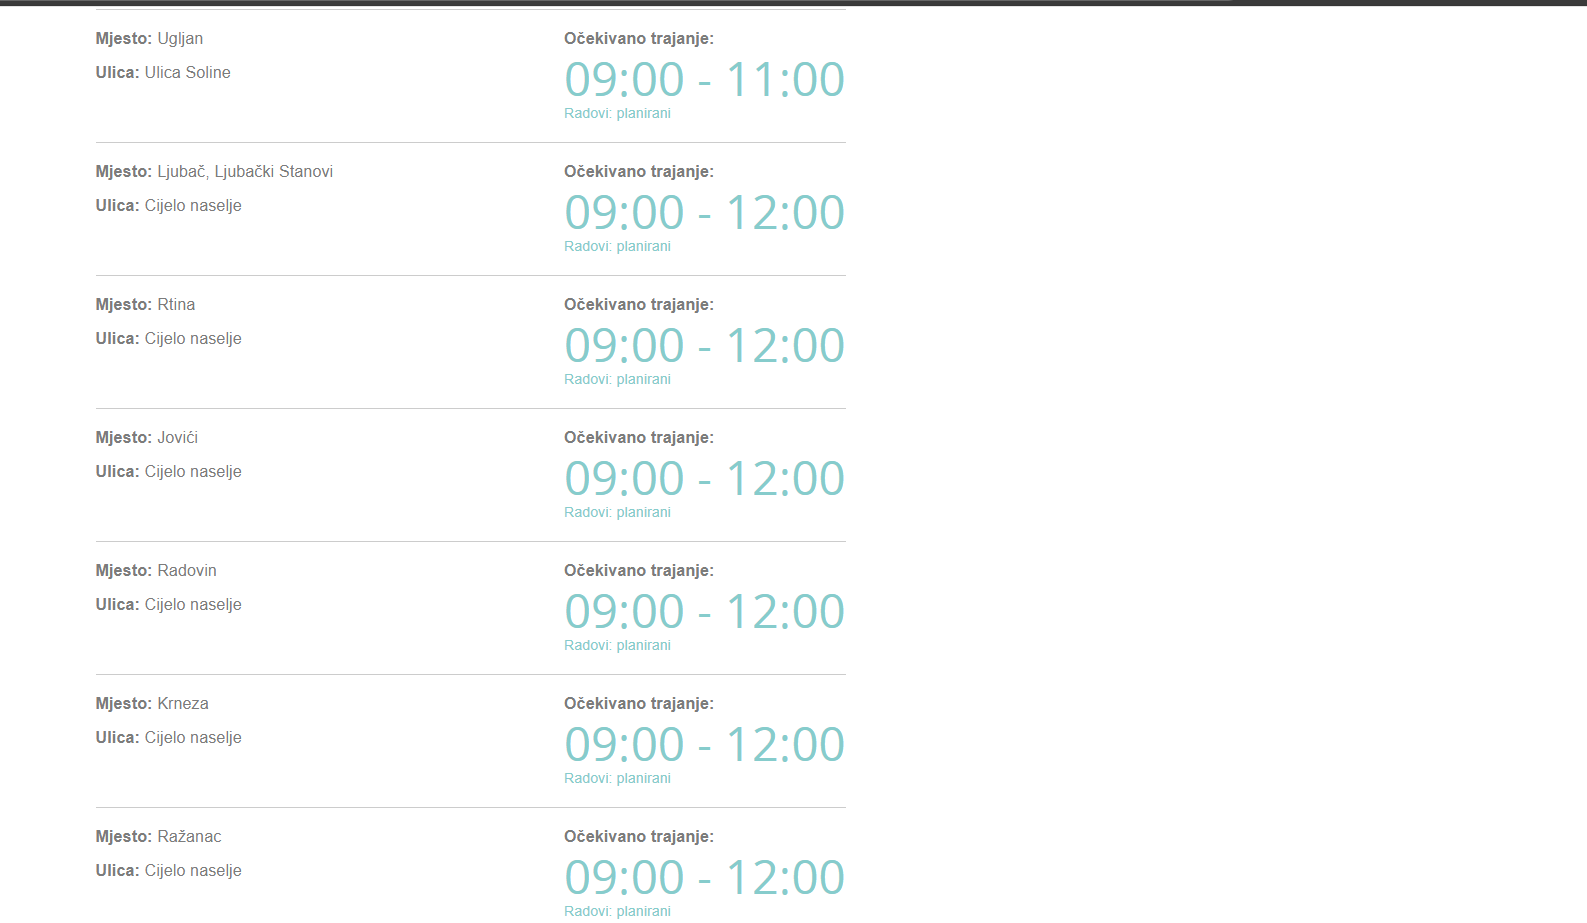Click the Ljubač, Ljubački Stanovi place name
The height and width of the screenshot is (923, 1587).
[x=245, y=172]
